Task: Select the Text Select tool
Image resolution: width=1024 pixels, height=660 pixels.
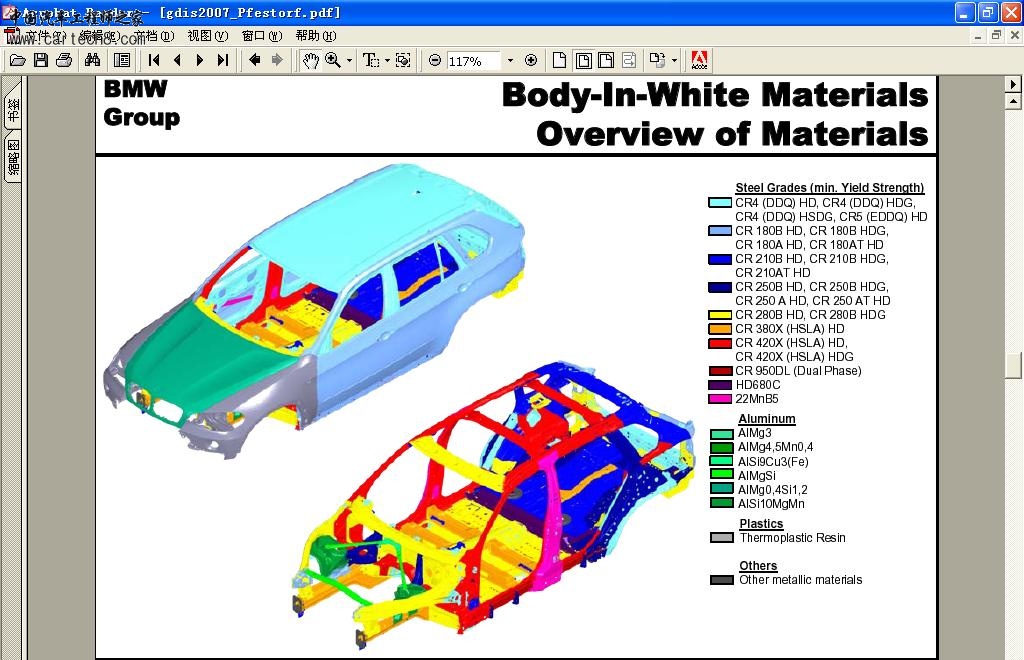Action: coord(371,61)
